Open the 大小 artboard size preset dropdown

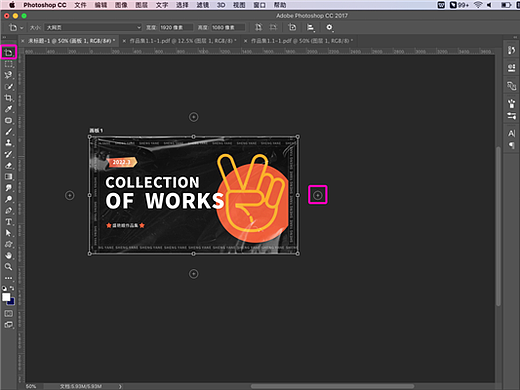coord(93,27)
